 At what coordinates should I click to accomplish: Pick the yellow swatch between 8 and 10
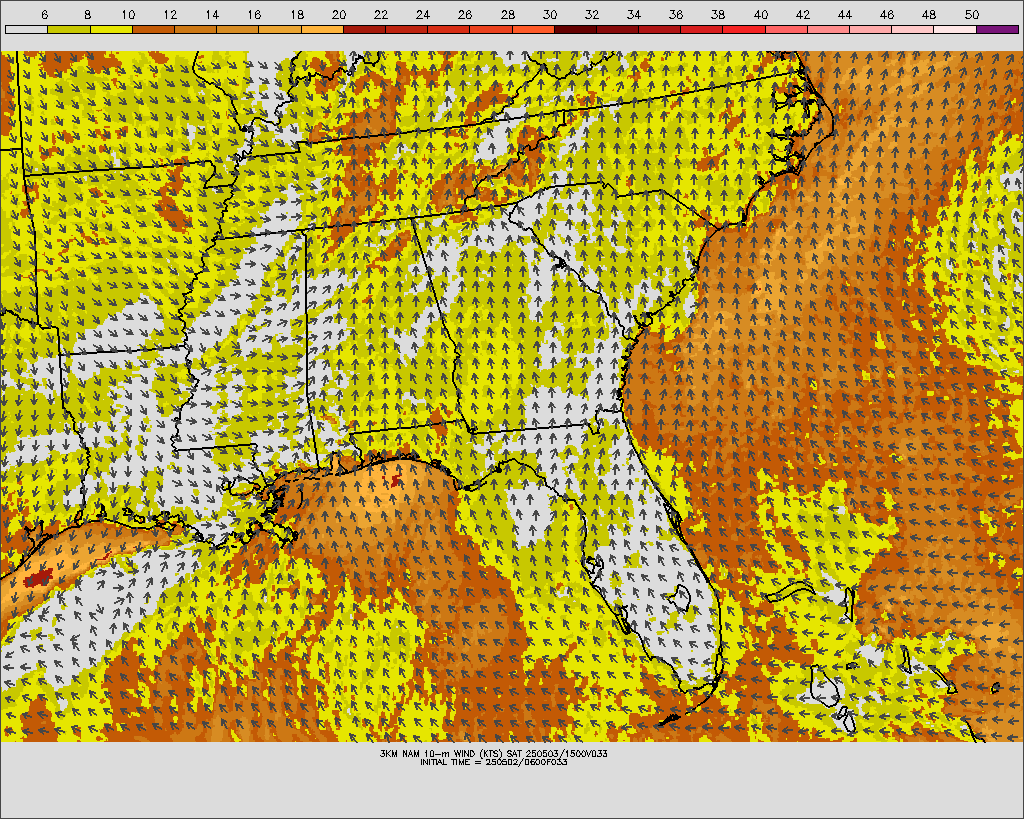click(x=111, y=29)
